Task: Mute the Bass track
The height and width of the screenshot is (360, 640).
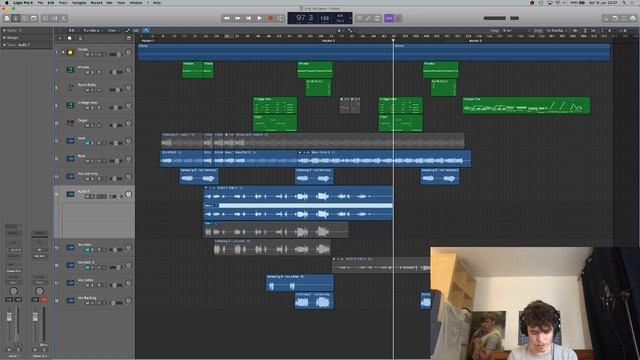Action: pos(87,161)
